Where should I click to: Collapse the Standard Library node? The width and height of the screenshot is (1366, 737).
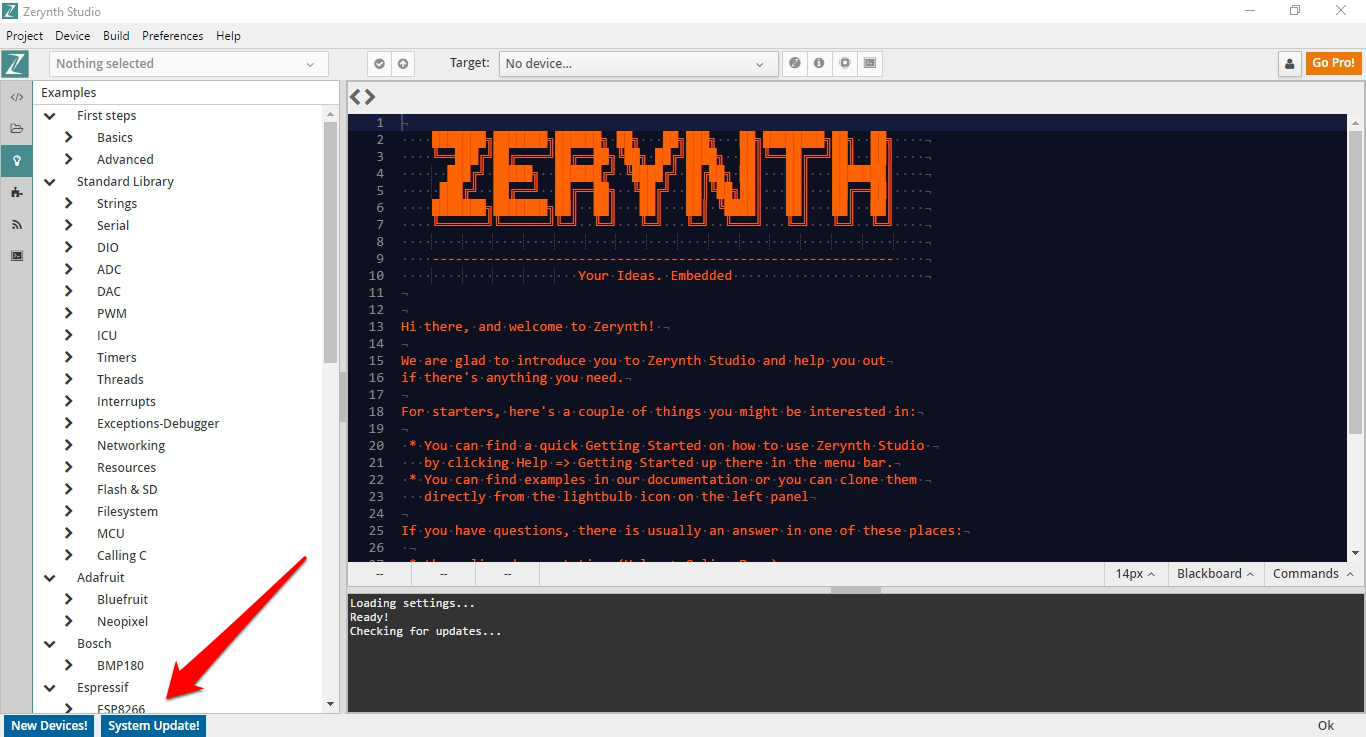[x=50, y=182]
